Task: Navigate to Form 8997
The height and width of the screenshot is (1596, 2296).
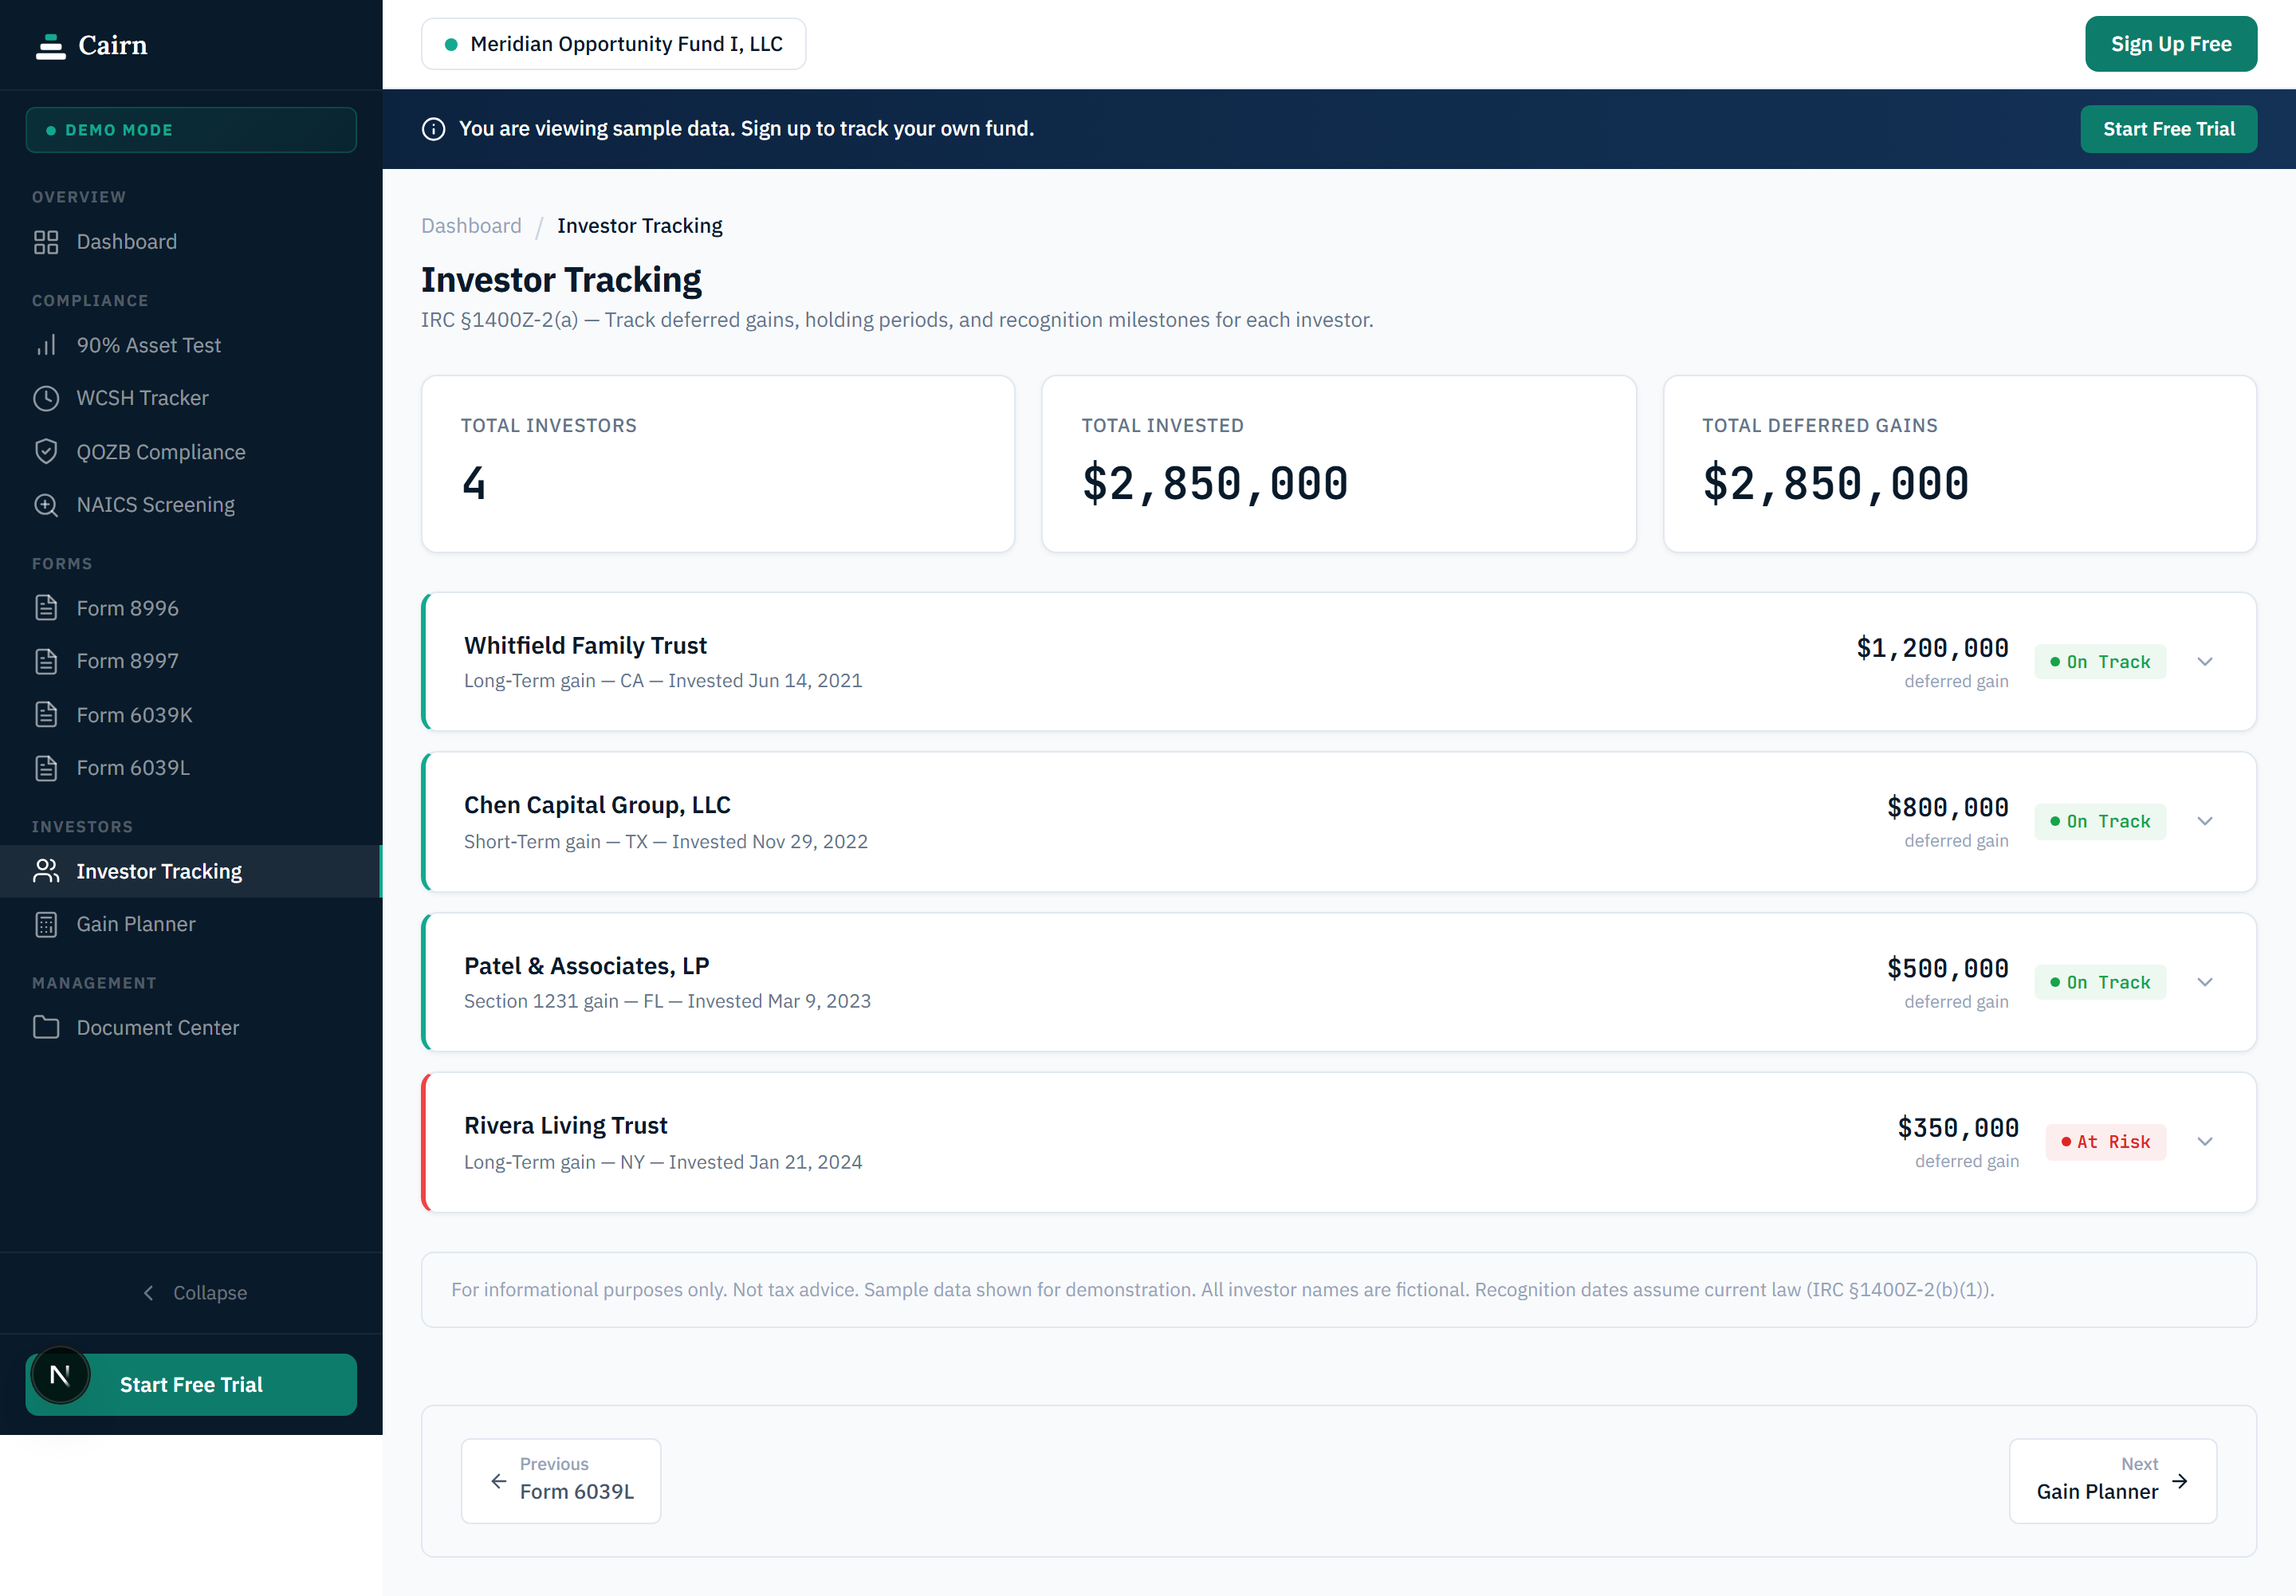Action: click(191, 661)
